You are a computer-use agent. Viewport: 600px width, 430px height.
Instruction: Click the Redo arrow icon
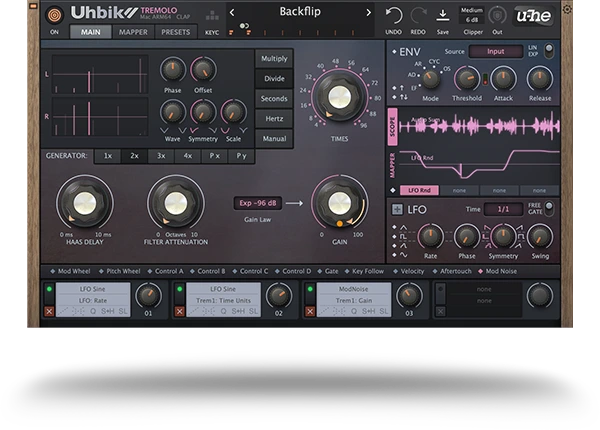click(x=418, y=14)
